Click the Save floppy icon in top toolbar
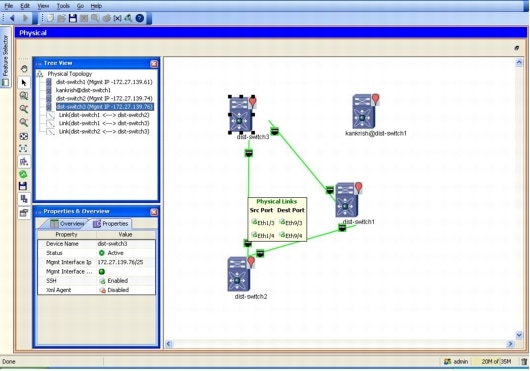The image size is (530, 371). pyautogui.click(x=73, y=18)
